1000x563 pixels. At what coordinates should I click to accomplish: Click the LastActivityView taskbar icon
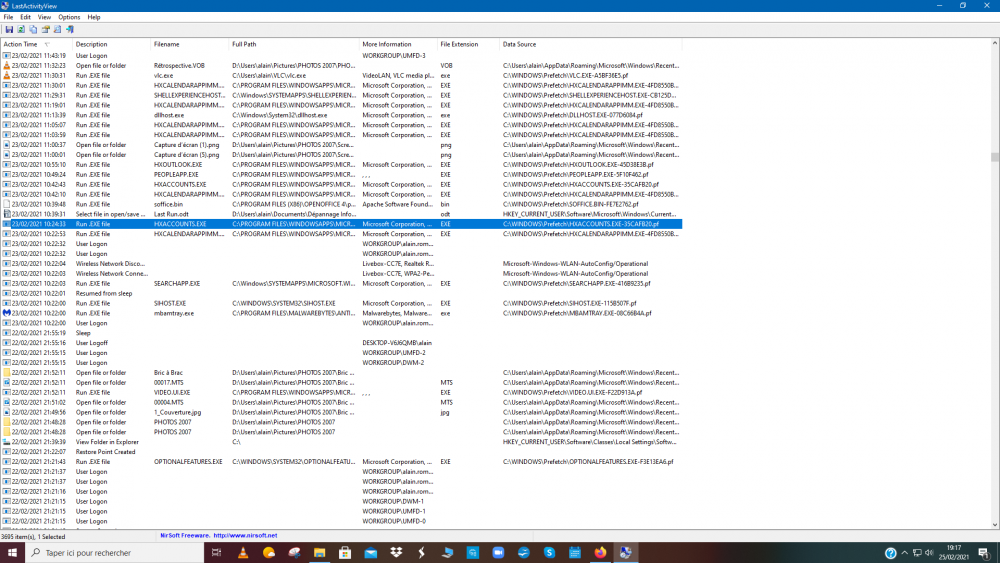626,553
